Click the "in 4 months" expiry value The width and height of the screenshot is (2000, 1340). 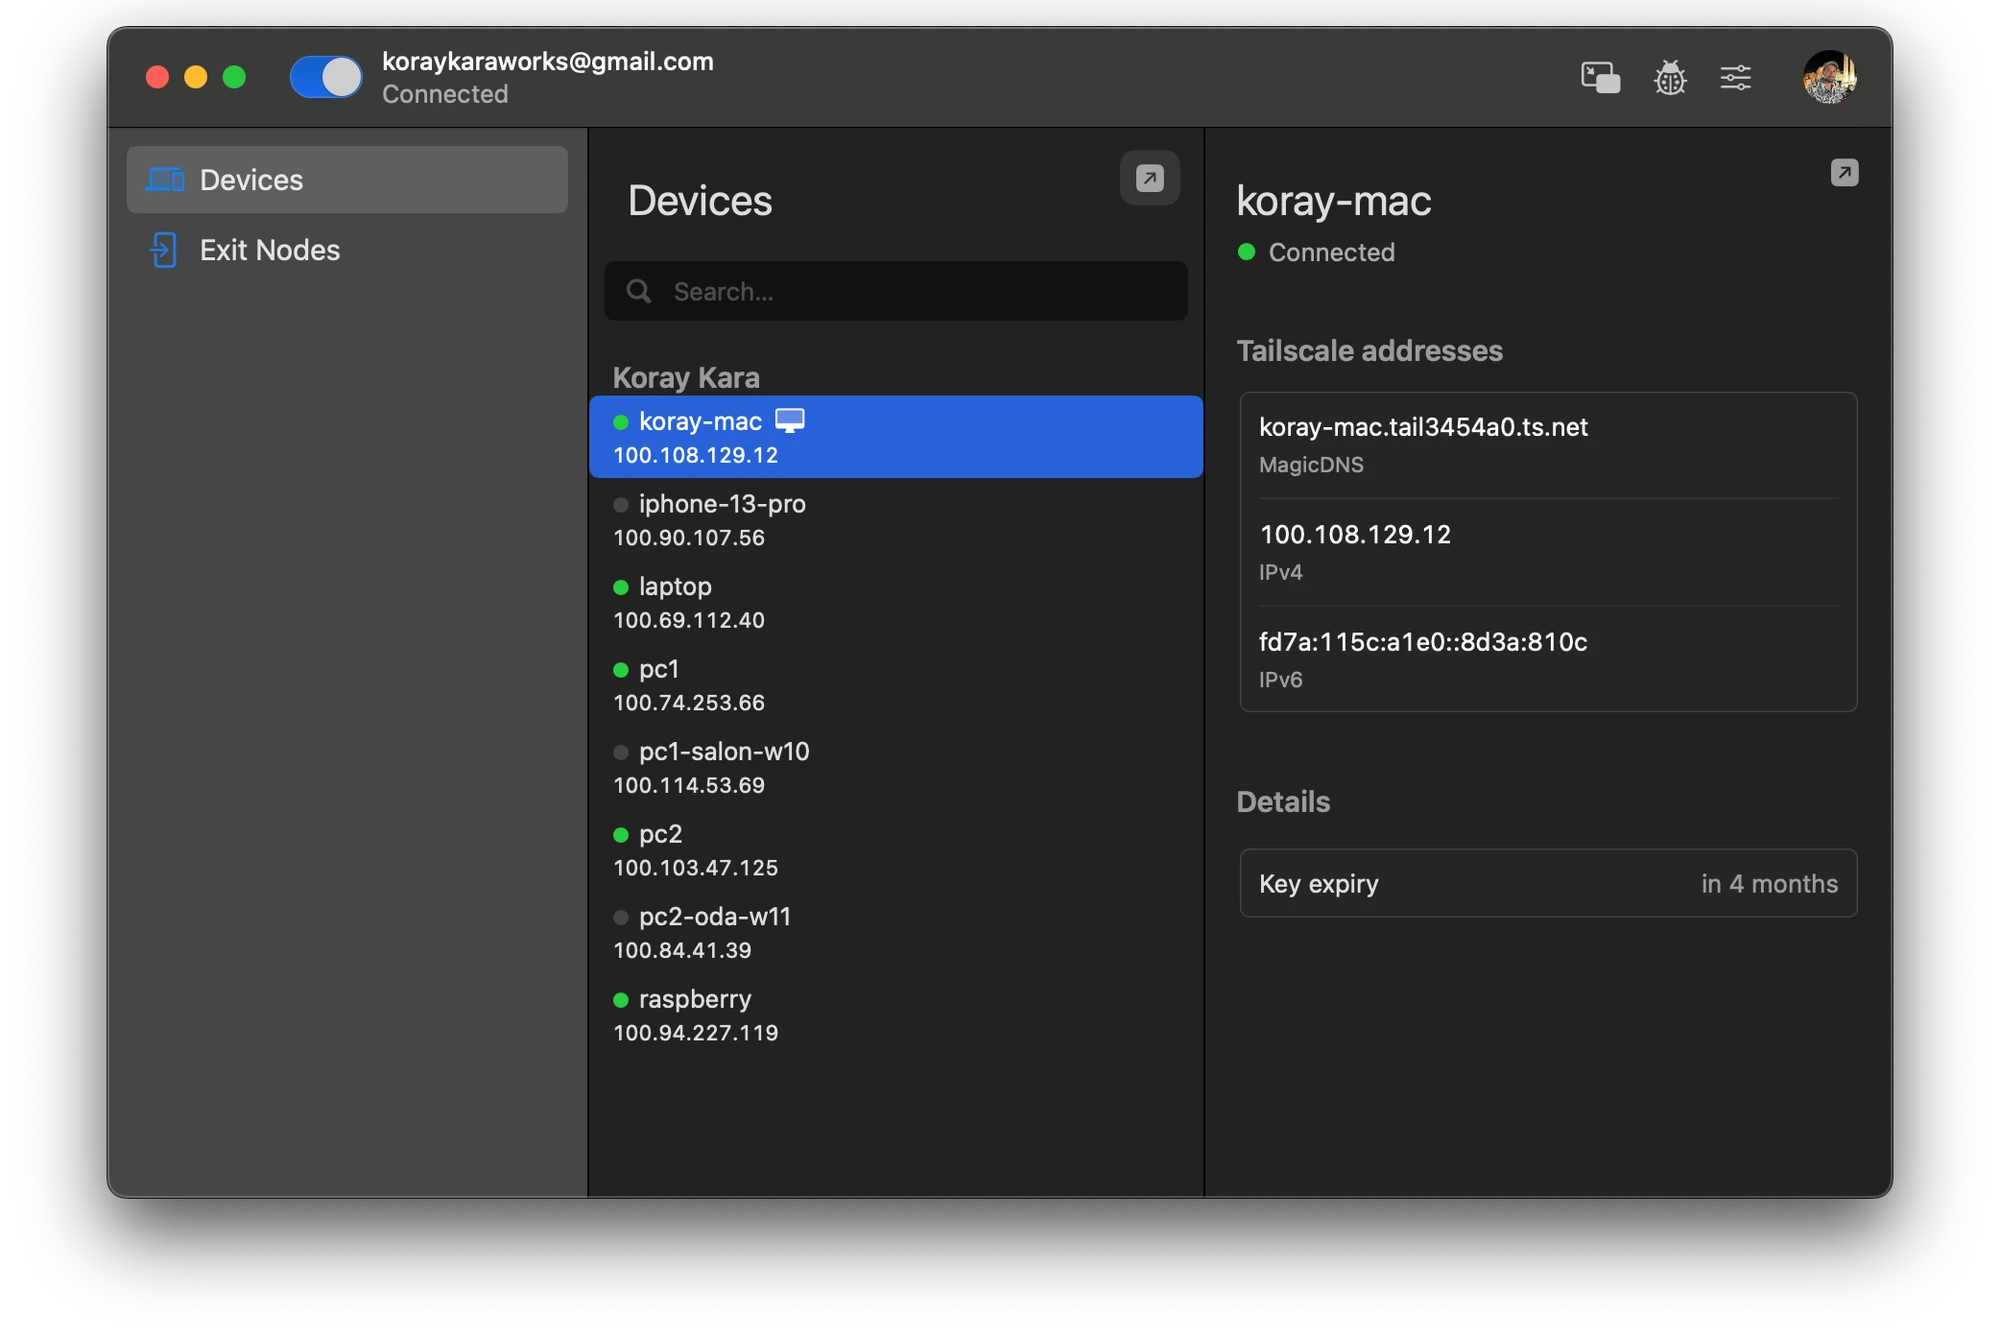click(x=1769, y=884)
